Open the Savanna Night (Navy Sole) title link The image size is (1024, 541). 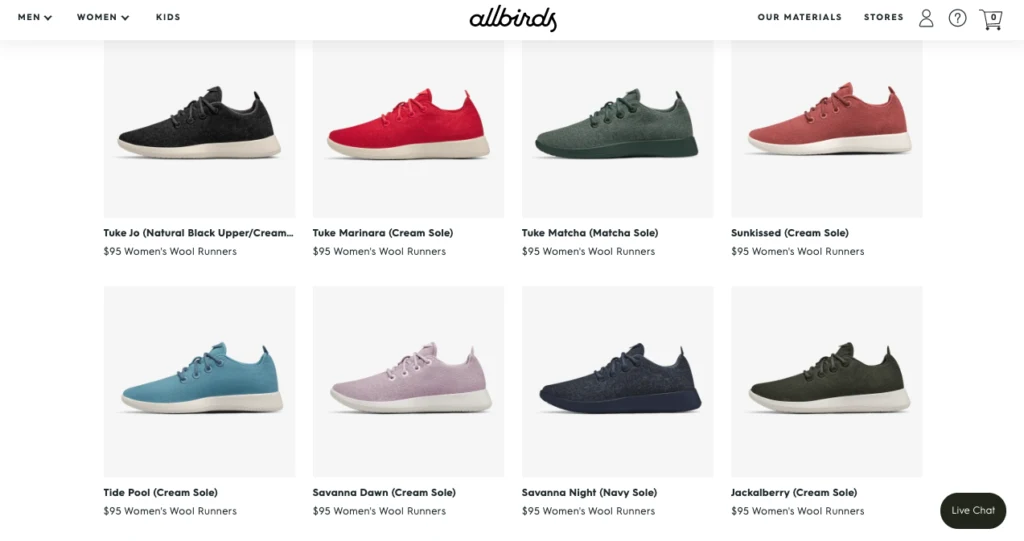click(589, 493)
